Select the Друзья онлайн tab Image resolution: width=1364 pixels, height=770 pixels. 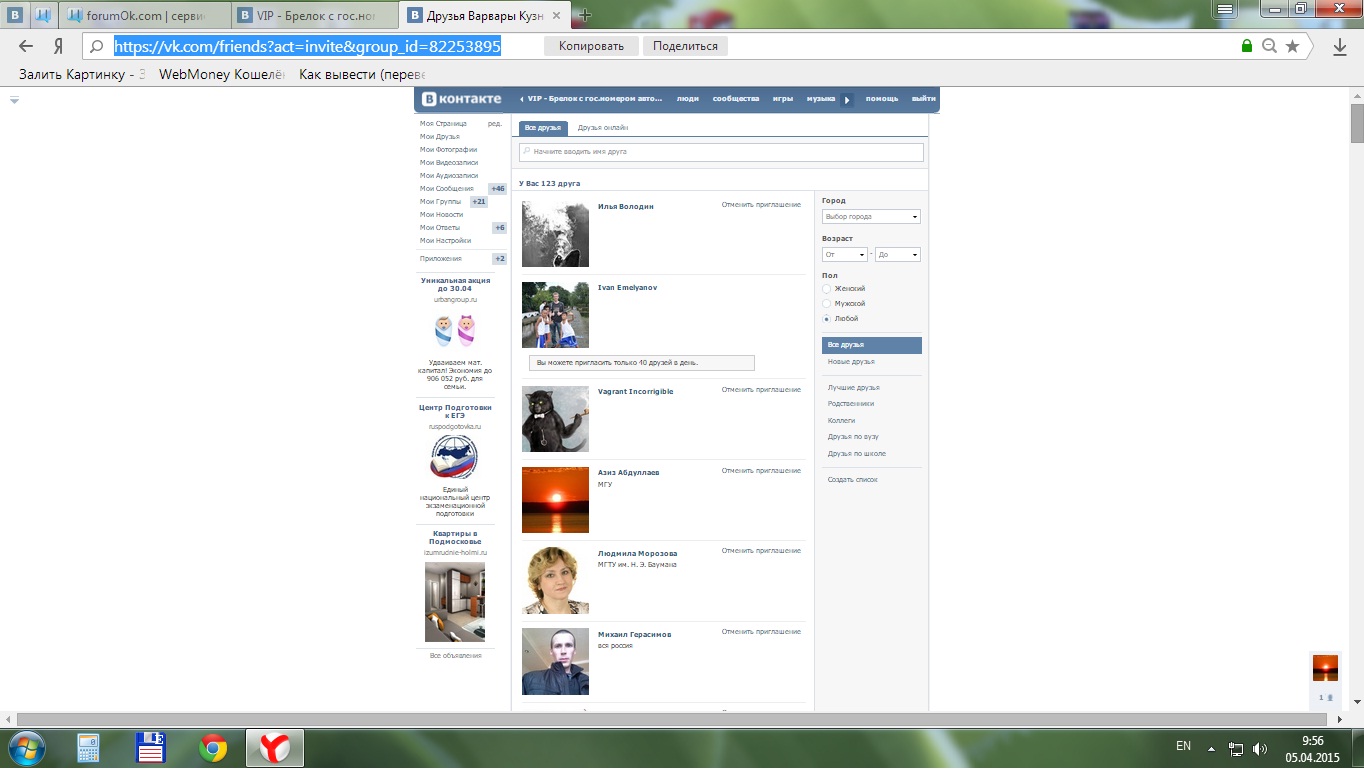point(603,128)
